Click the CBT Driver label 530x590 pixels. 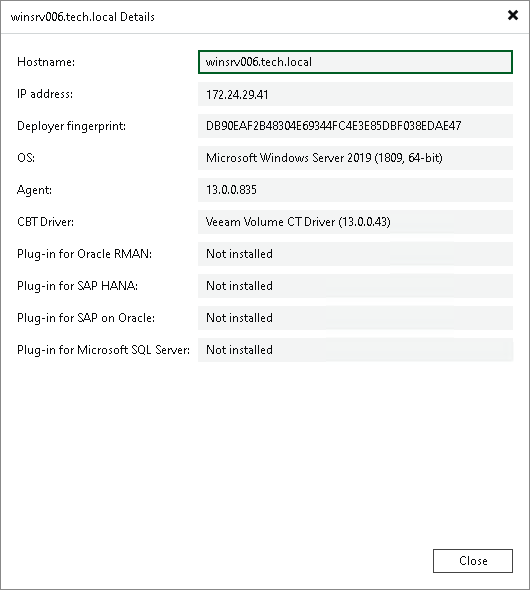[46, 222]
